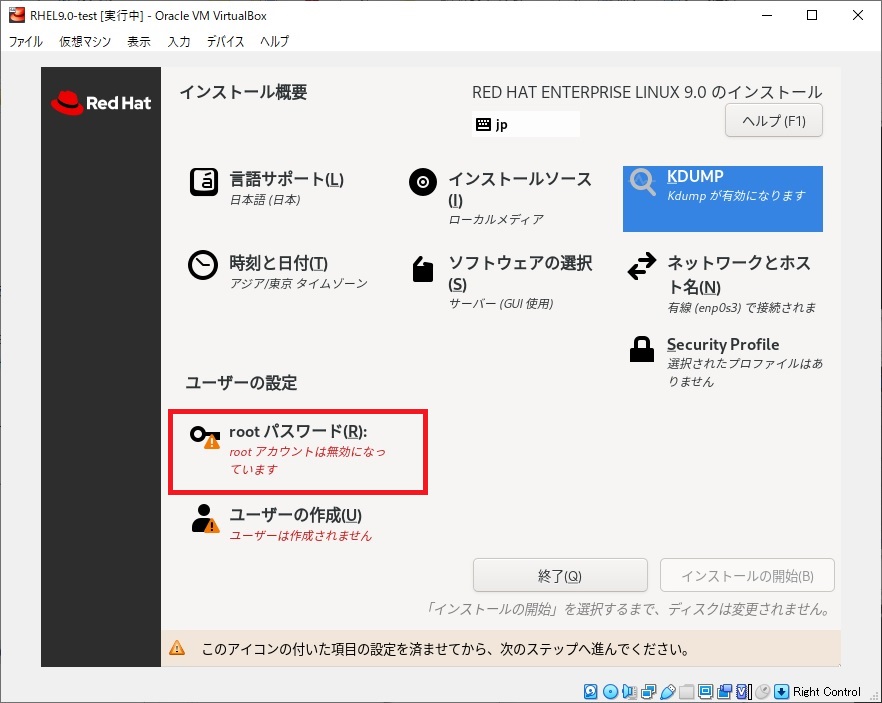The image size is (882, 703).
Task: Open the 言語サポート language support icon
Action: pos(204,182)
